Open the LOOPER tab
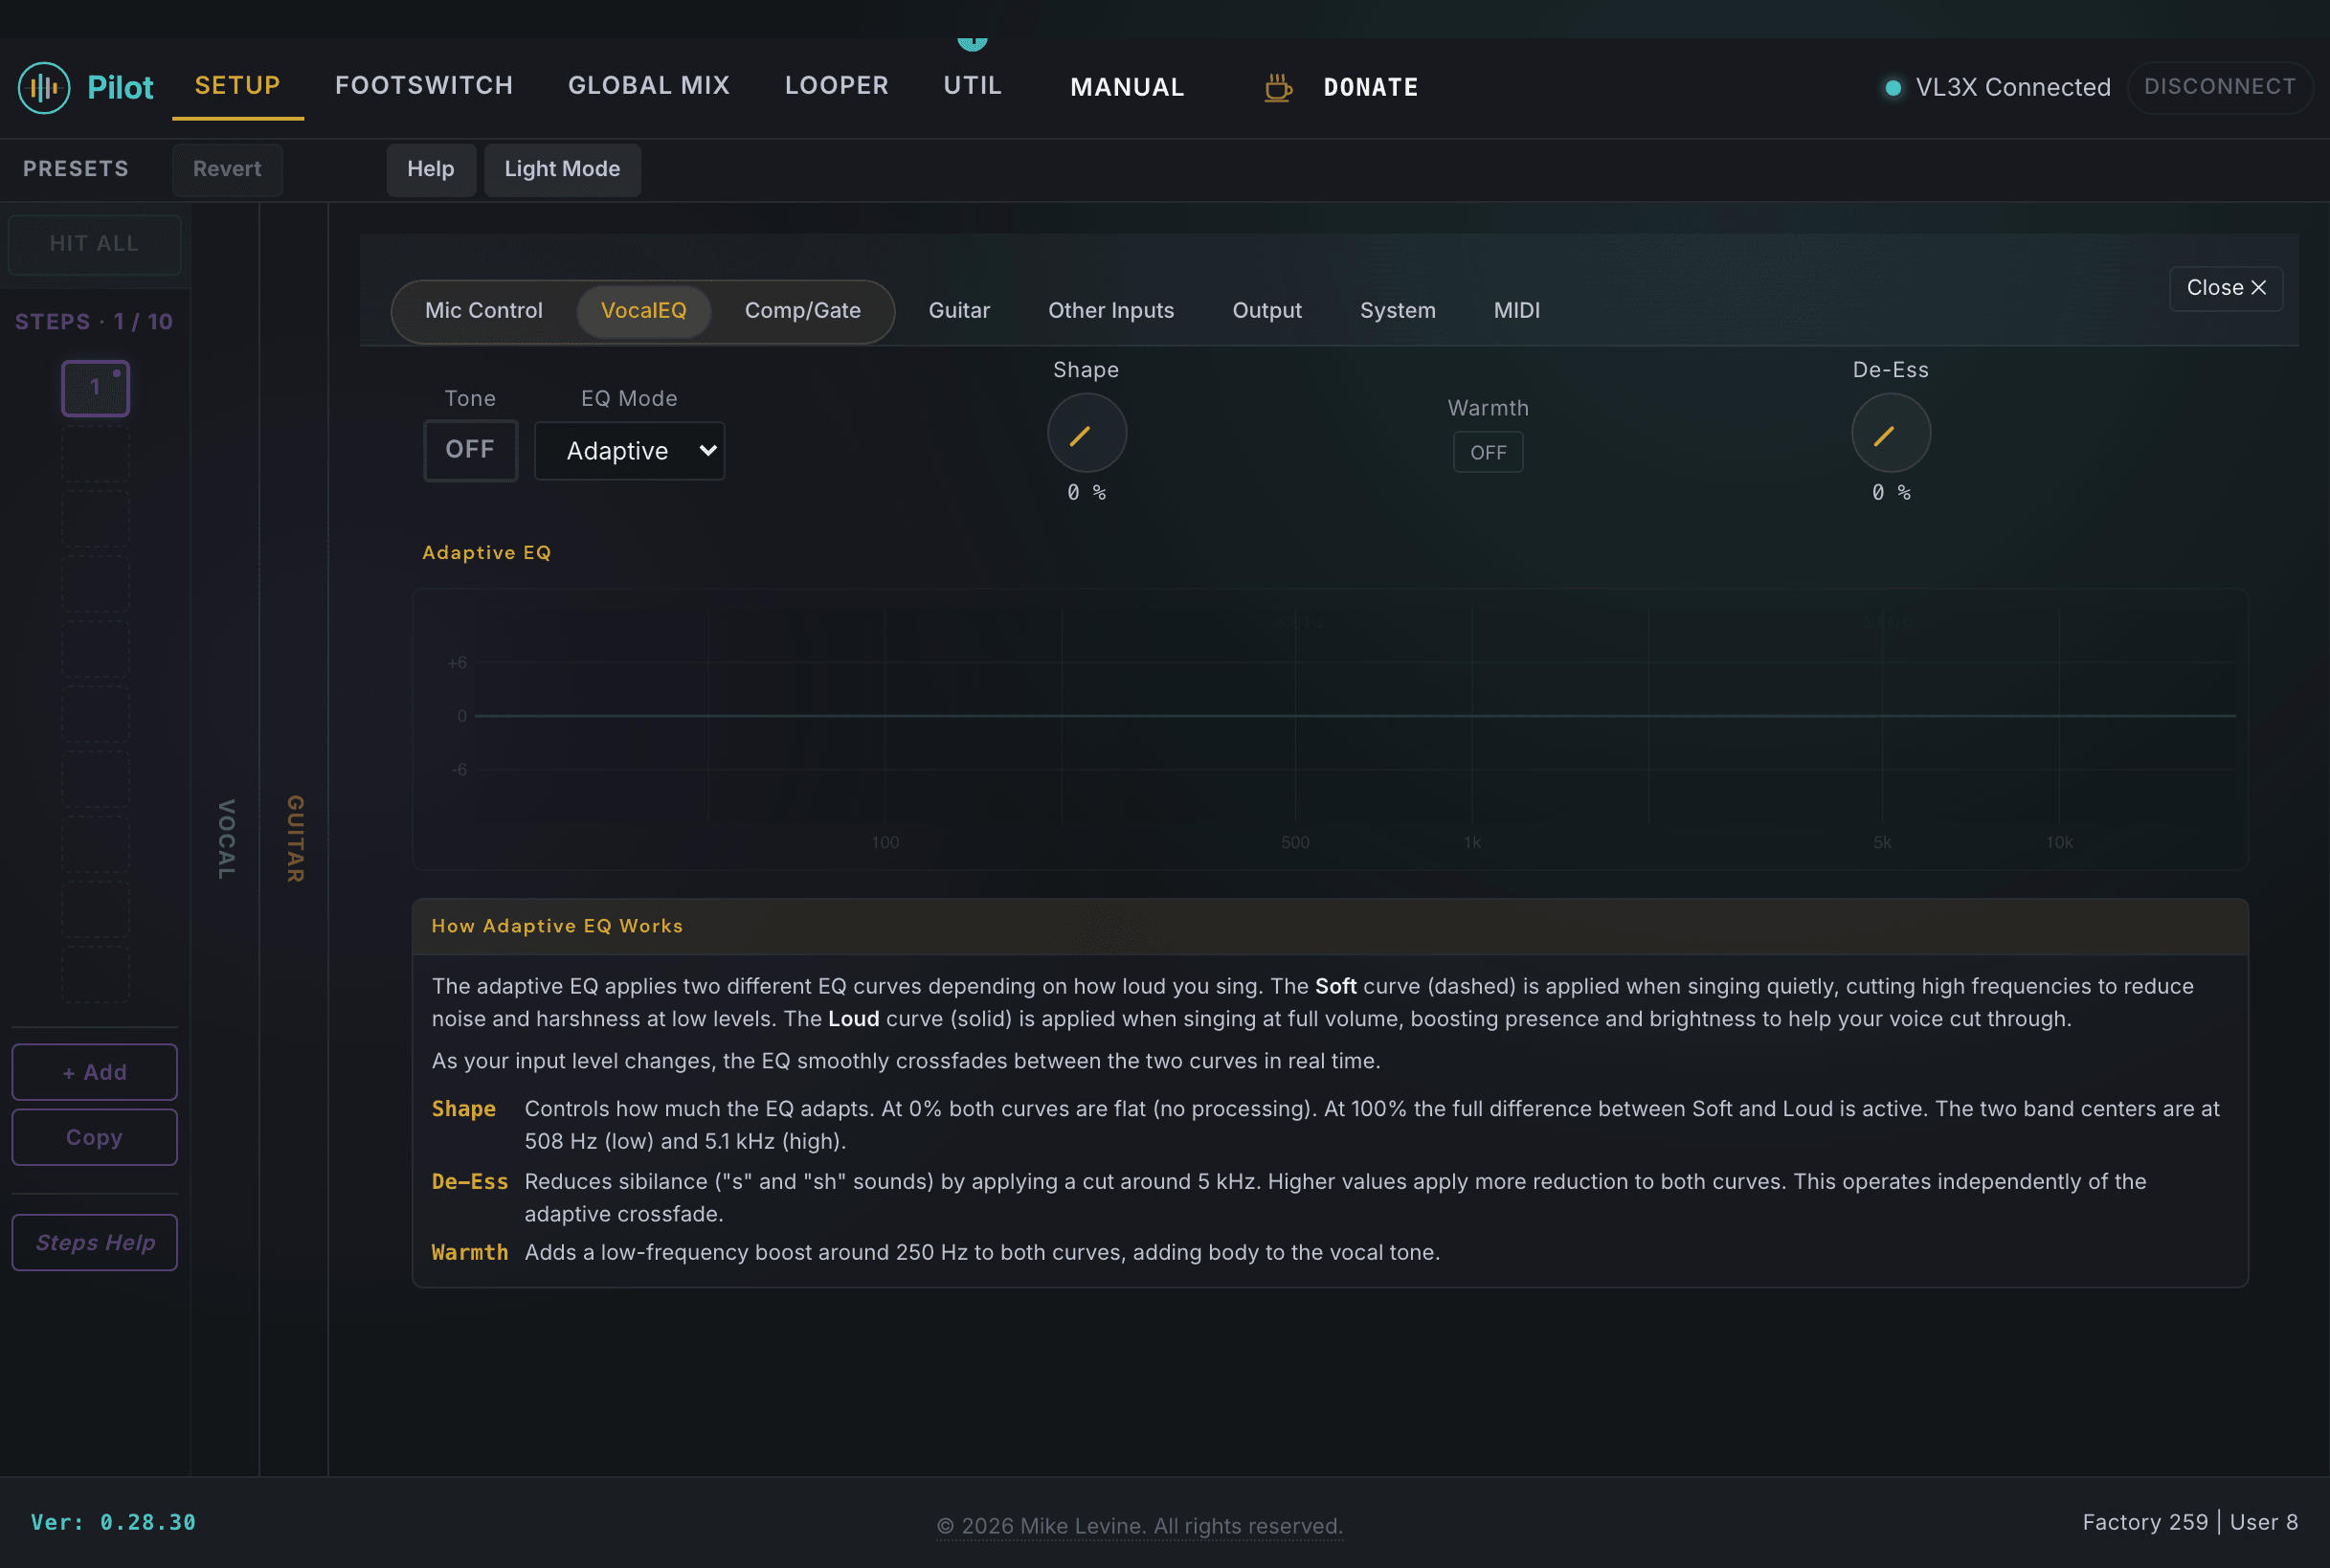 (837, 86)
